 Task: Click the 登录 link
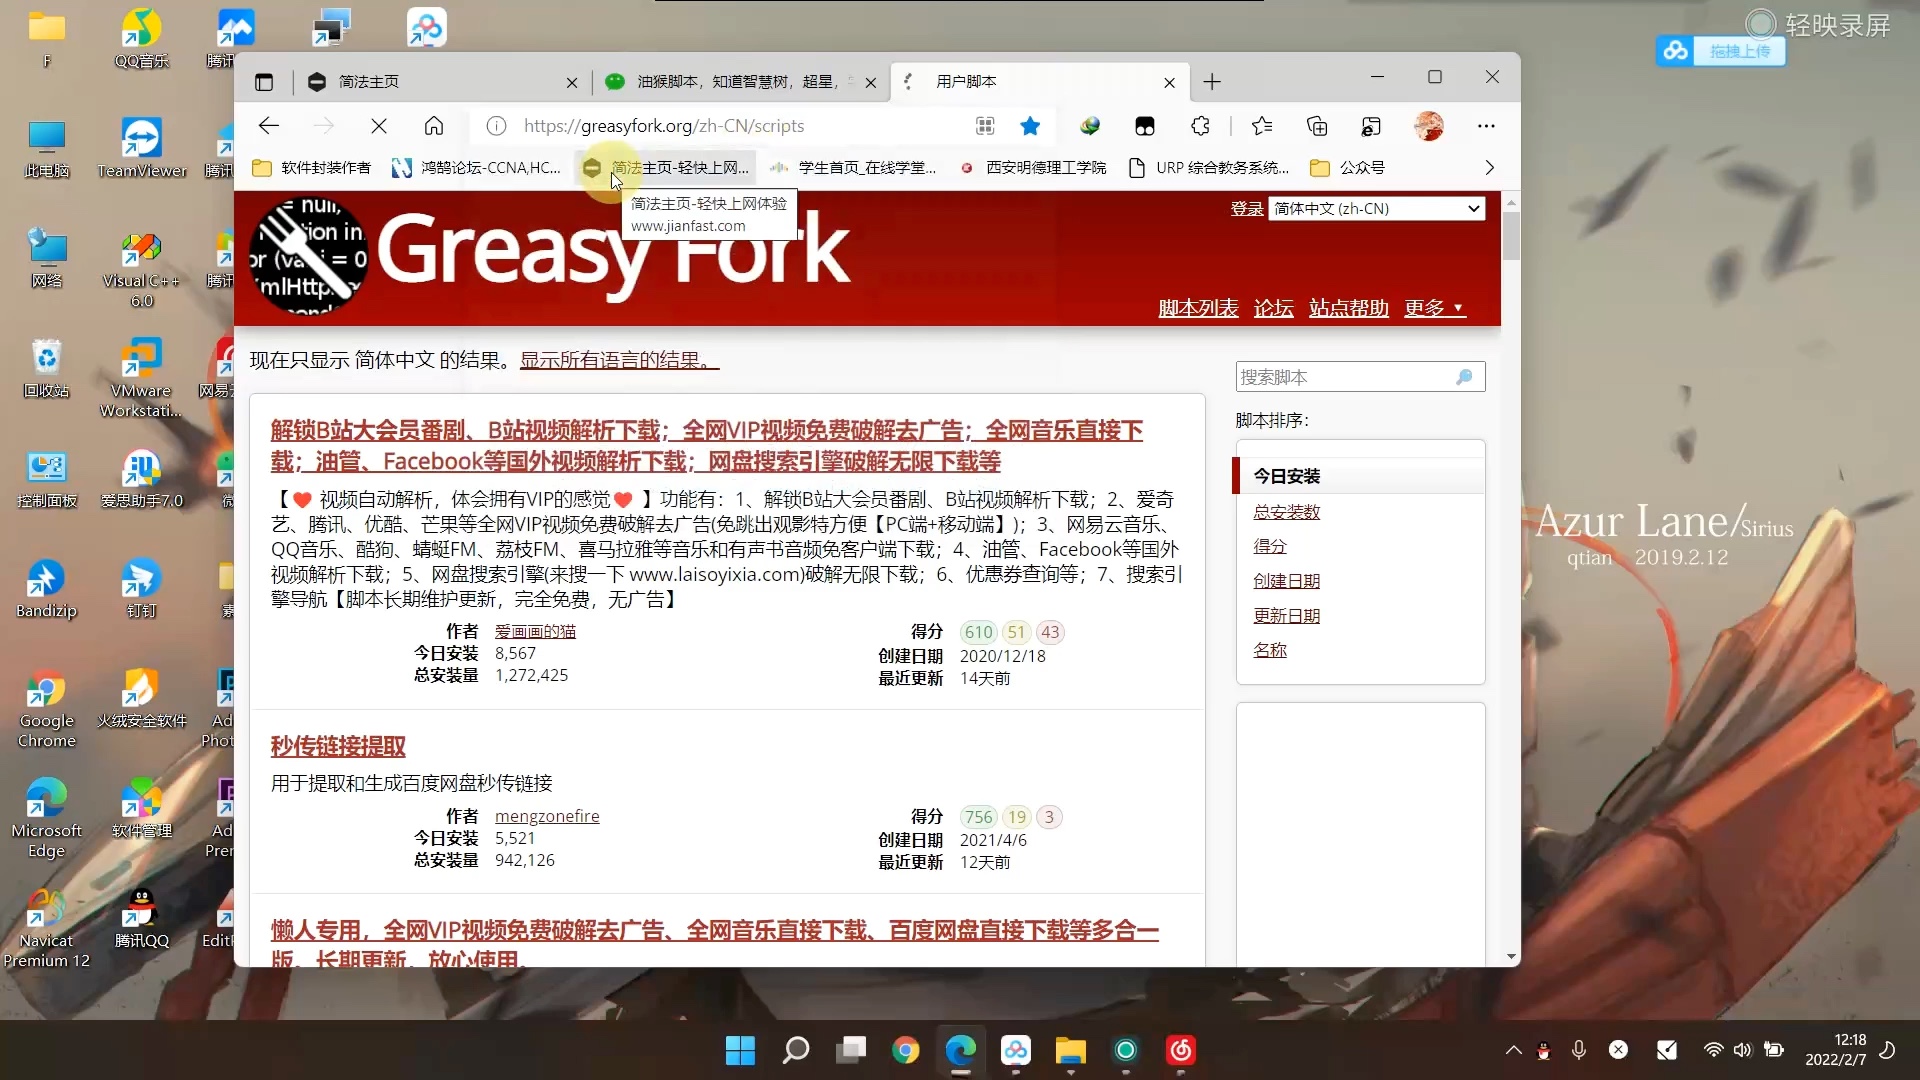[1246, 209]
